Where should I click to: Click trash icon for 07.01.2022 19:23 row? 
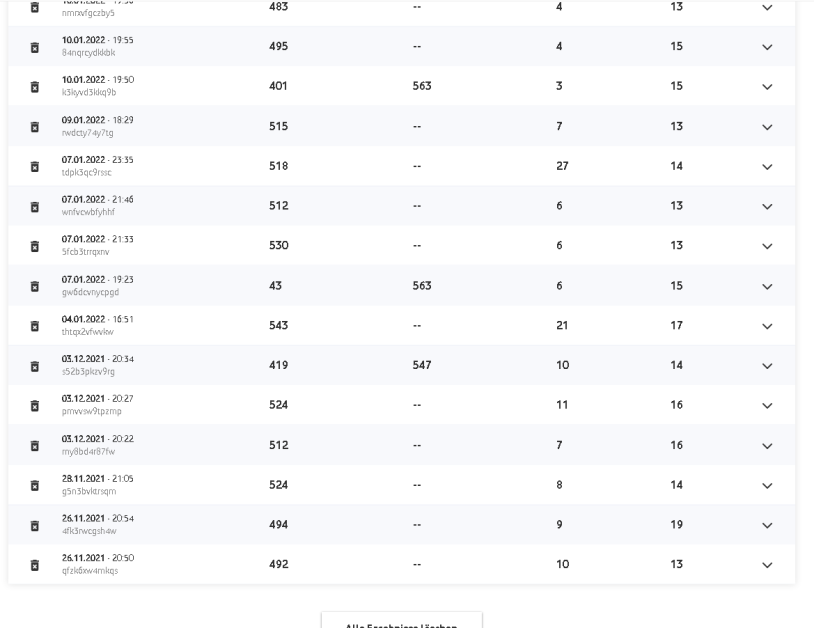tap(35, 286)
